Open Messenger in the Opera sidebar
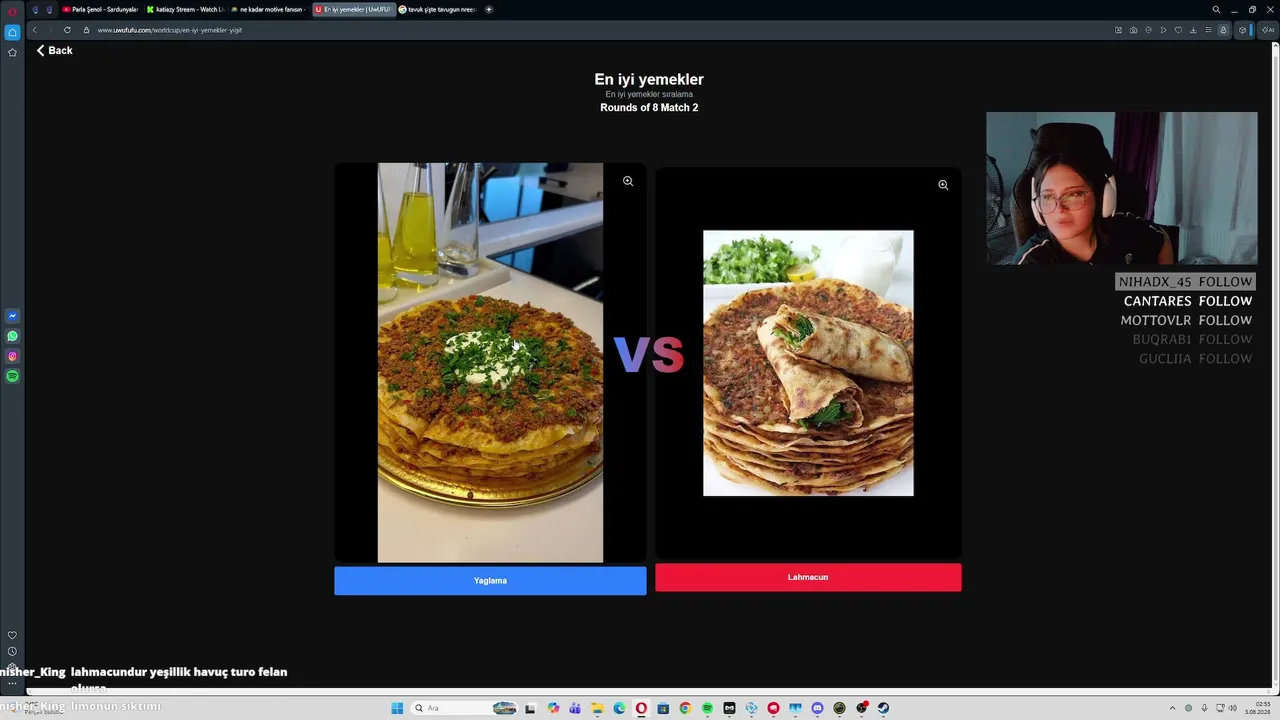 tap(12, 316)
